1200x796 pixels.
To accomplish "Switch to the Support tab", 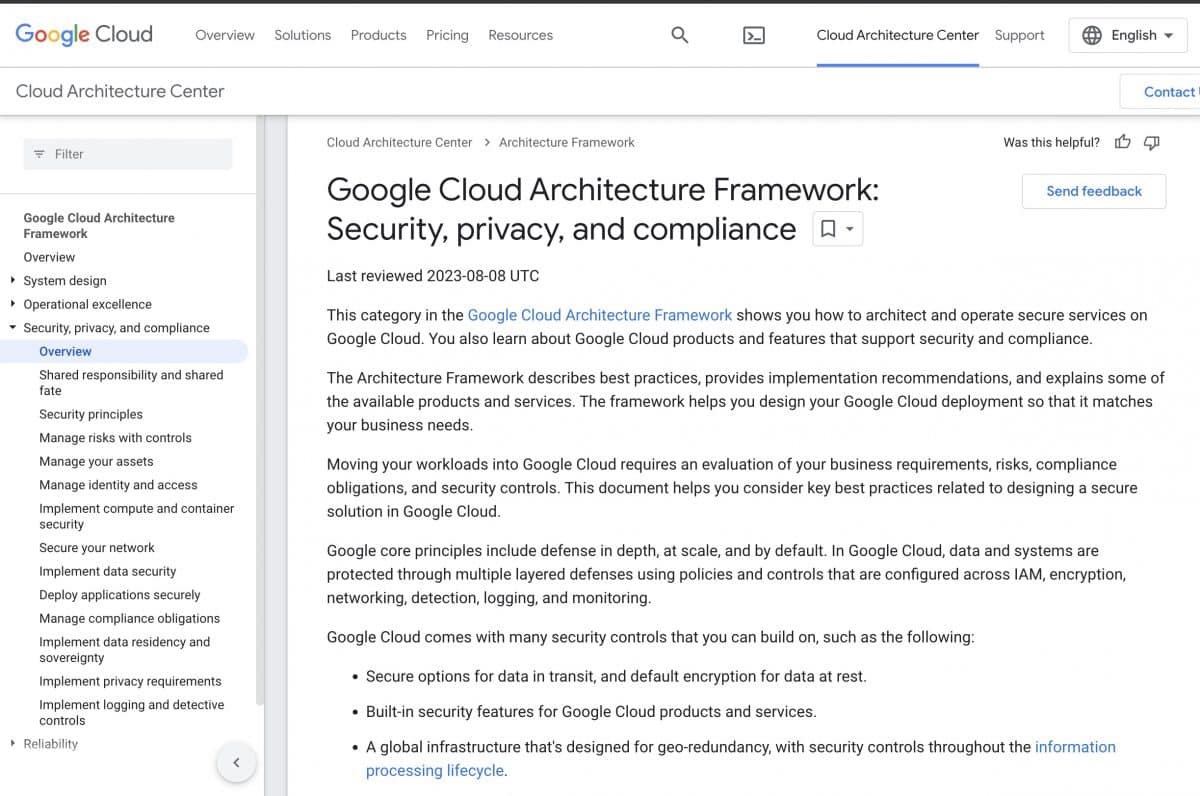I will [1019, 35].
